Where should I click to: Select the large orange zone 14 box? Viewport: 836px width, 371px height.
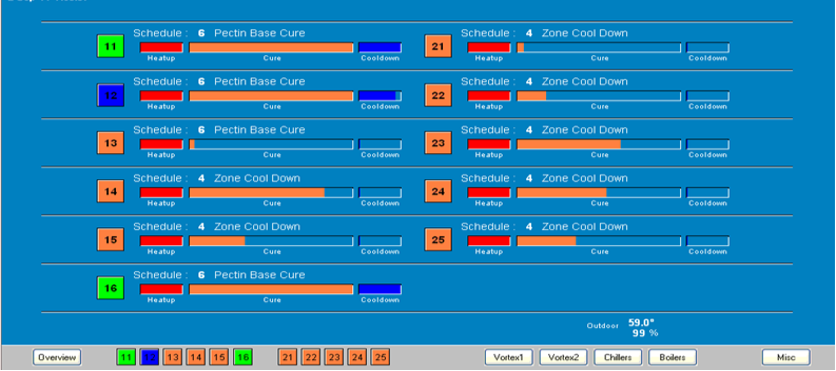[110, 191]
